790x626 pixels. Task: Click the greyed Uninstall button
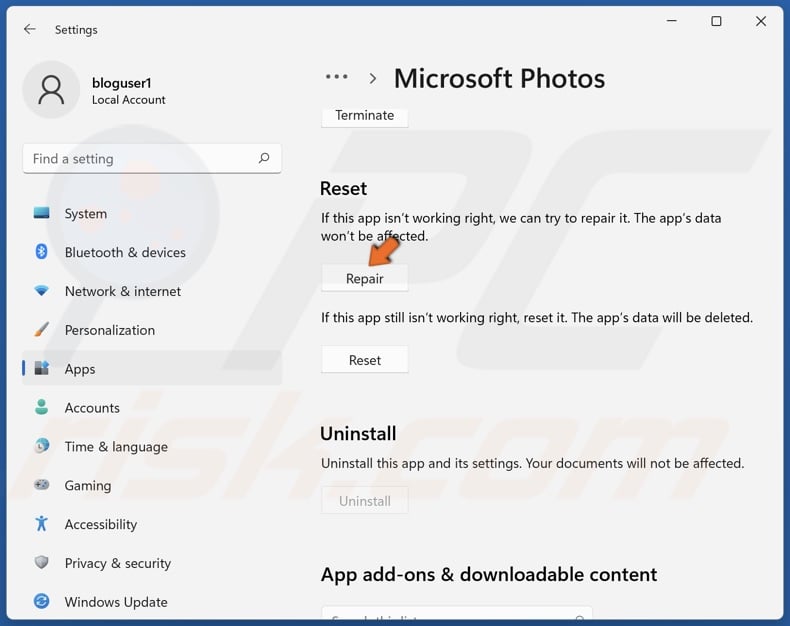click(365, 500)
